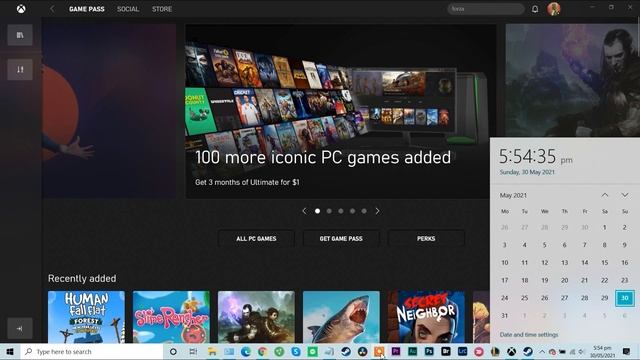Open Skype from the taskbar
Image resolution: width=640 pixels, height=360 pixels.
click(296, 351)
